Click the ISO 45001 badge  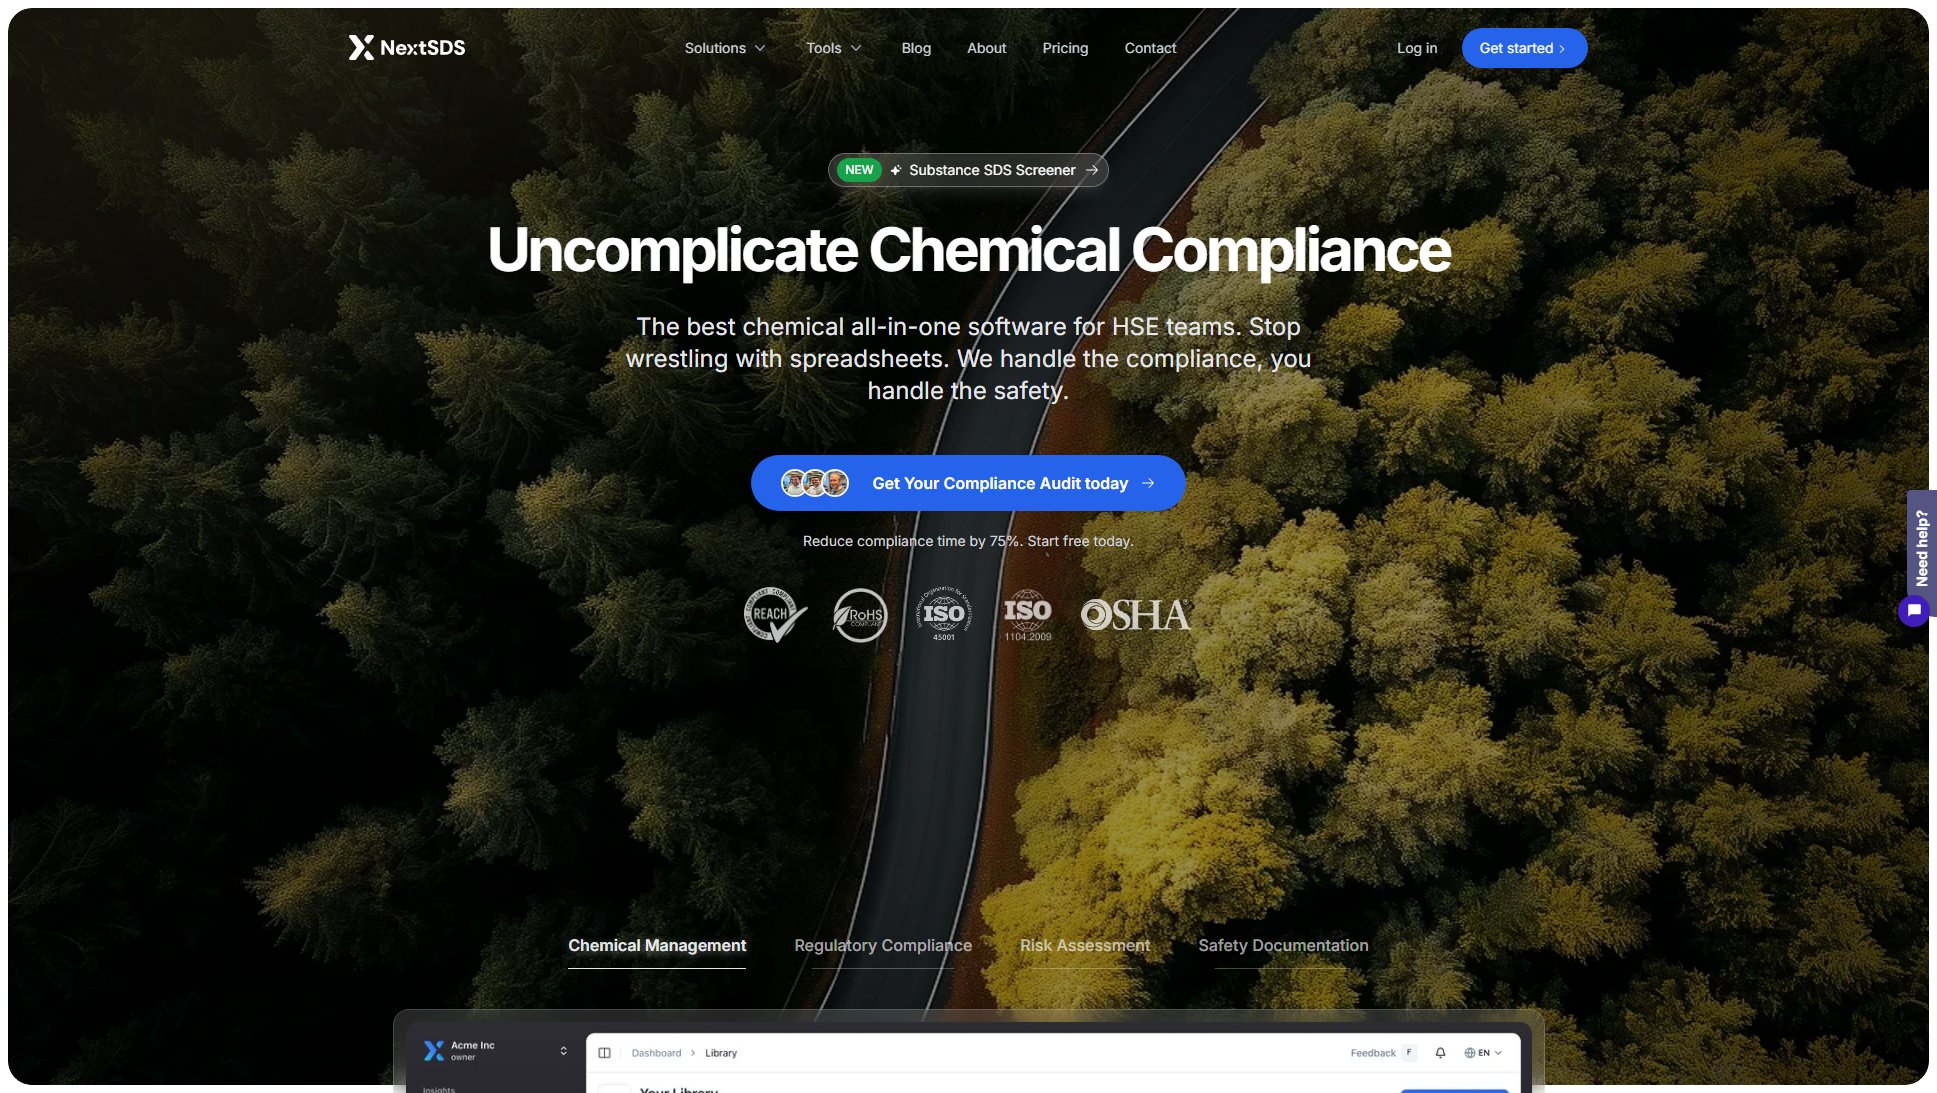943,614
